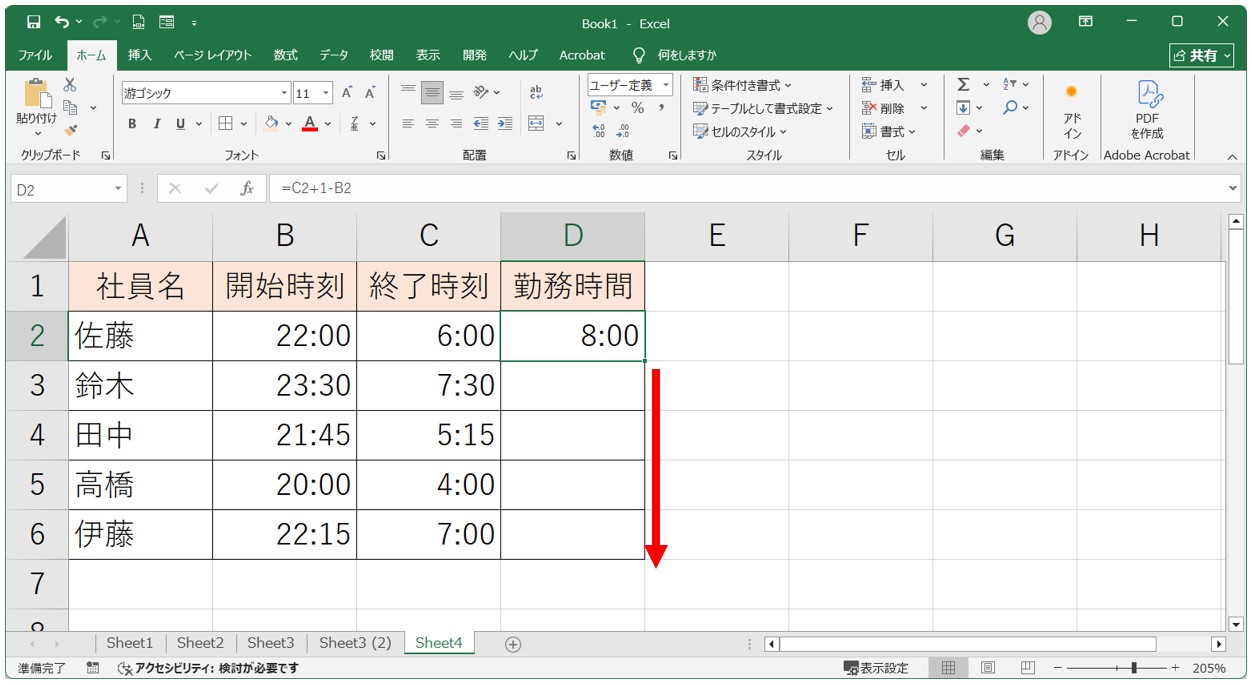Click the Sort and Filter icon
1252x685 pixels.
(x=1010, y=85)
